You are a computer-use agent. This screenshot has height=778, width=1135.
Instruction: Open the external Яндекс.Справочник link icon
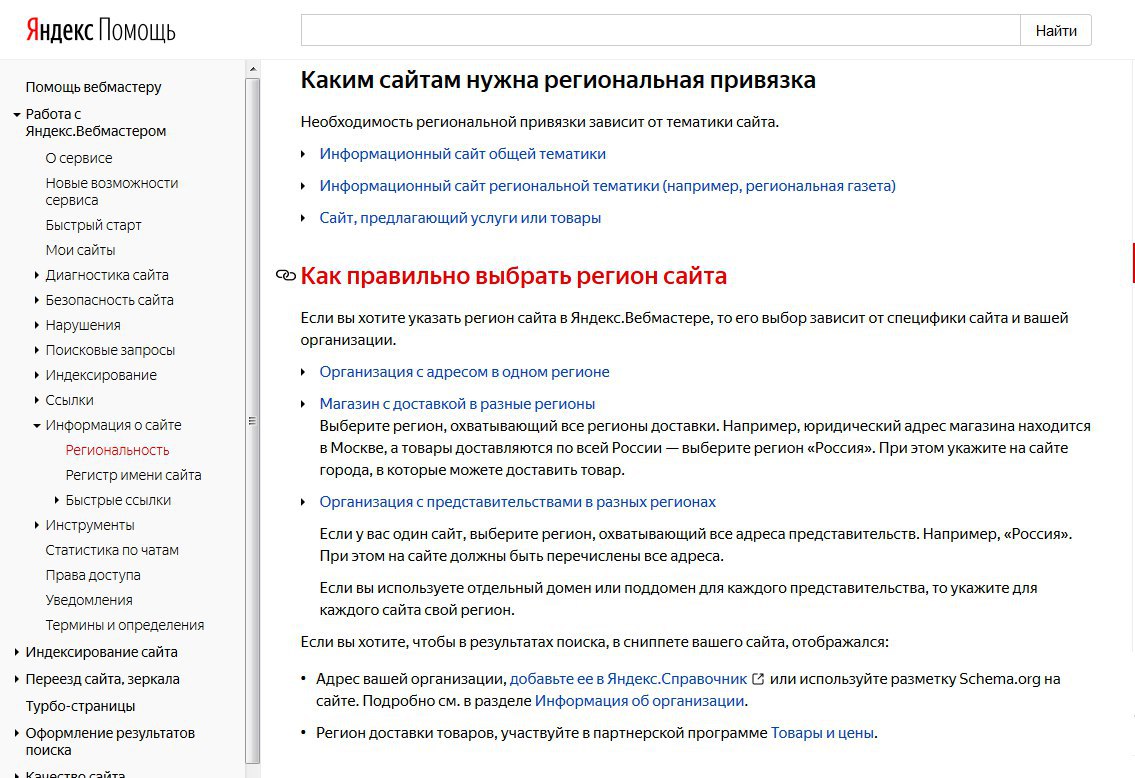click(758, 679)
